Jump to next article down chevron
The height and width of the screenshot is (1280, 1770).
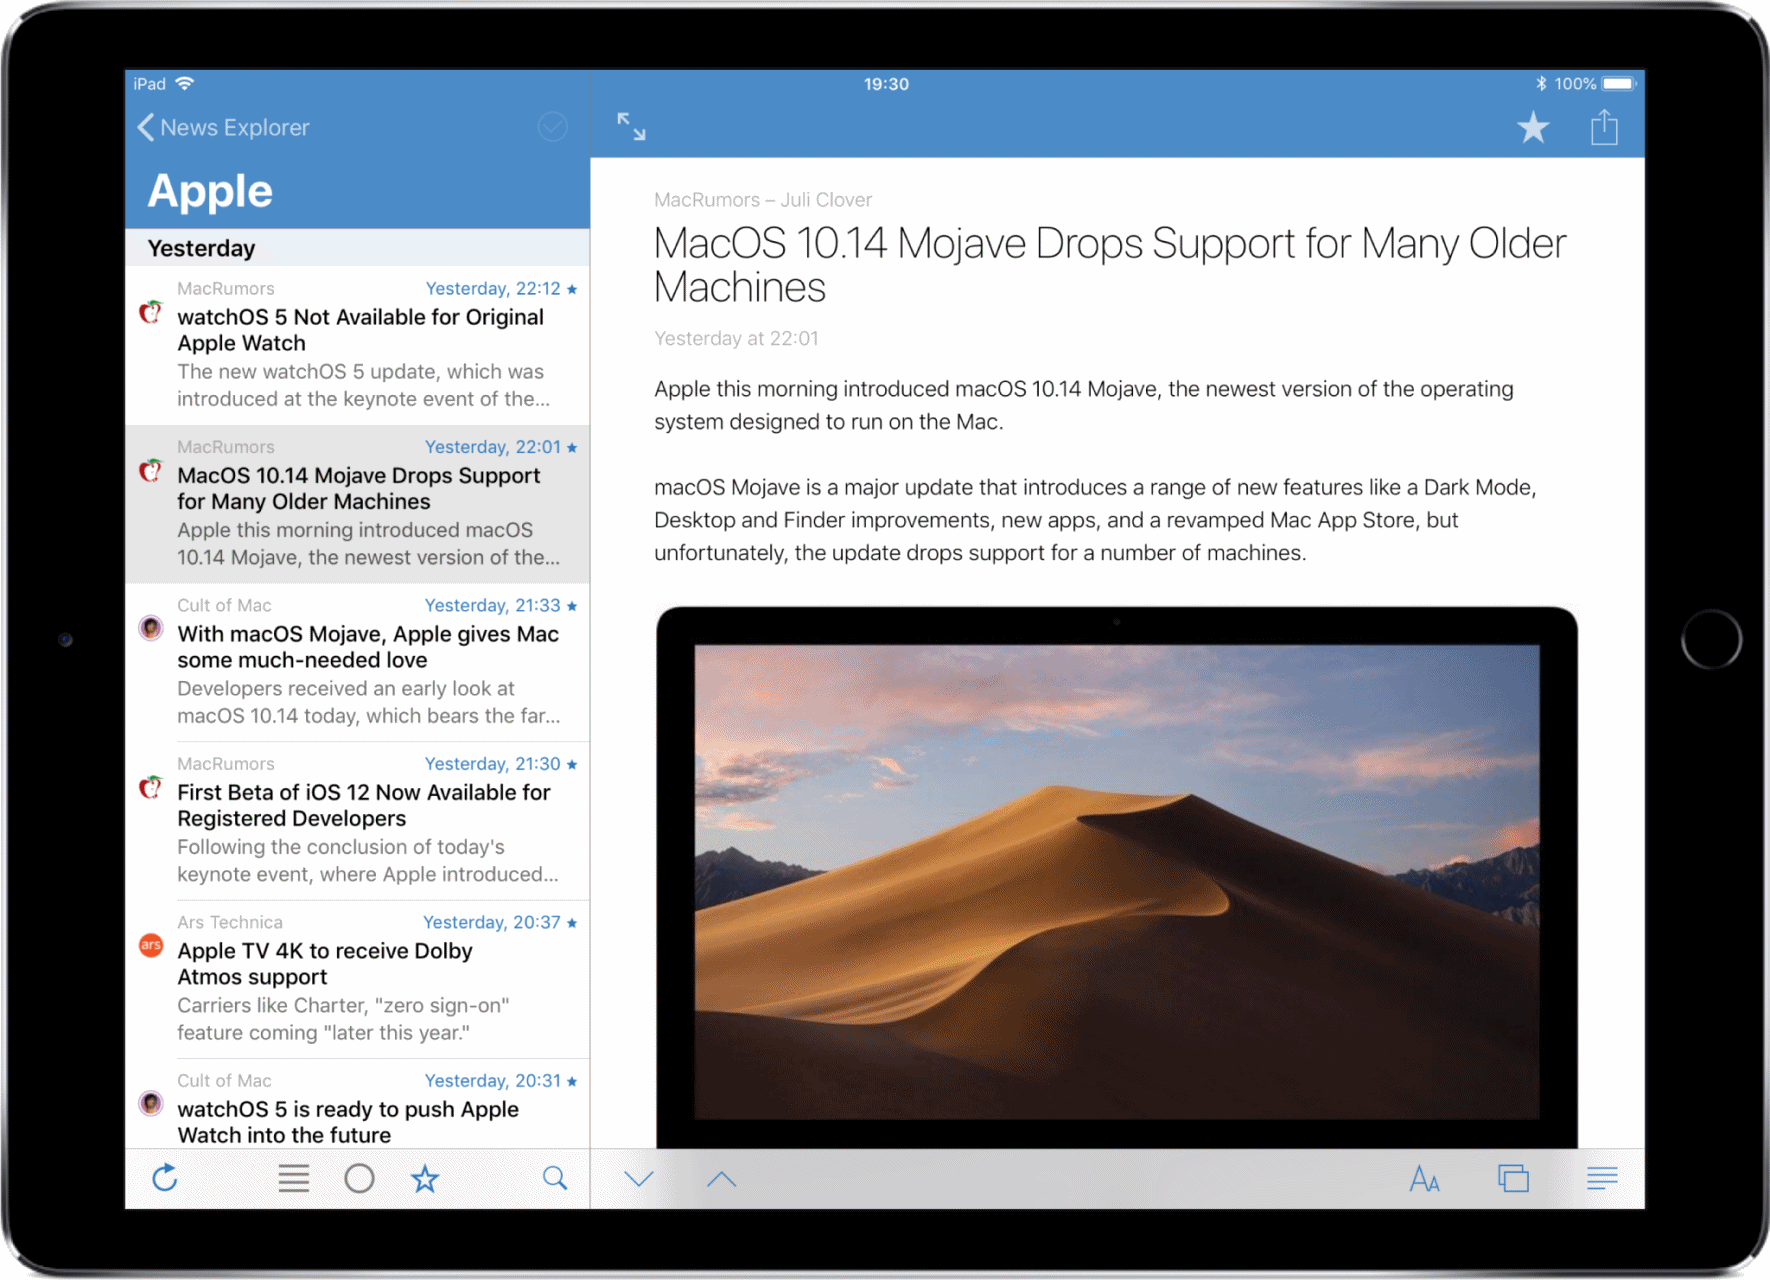[x=638, y=1178]
